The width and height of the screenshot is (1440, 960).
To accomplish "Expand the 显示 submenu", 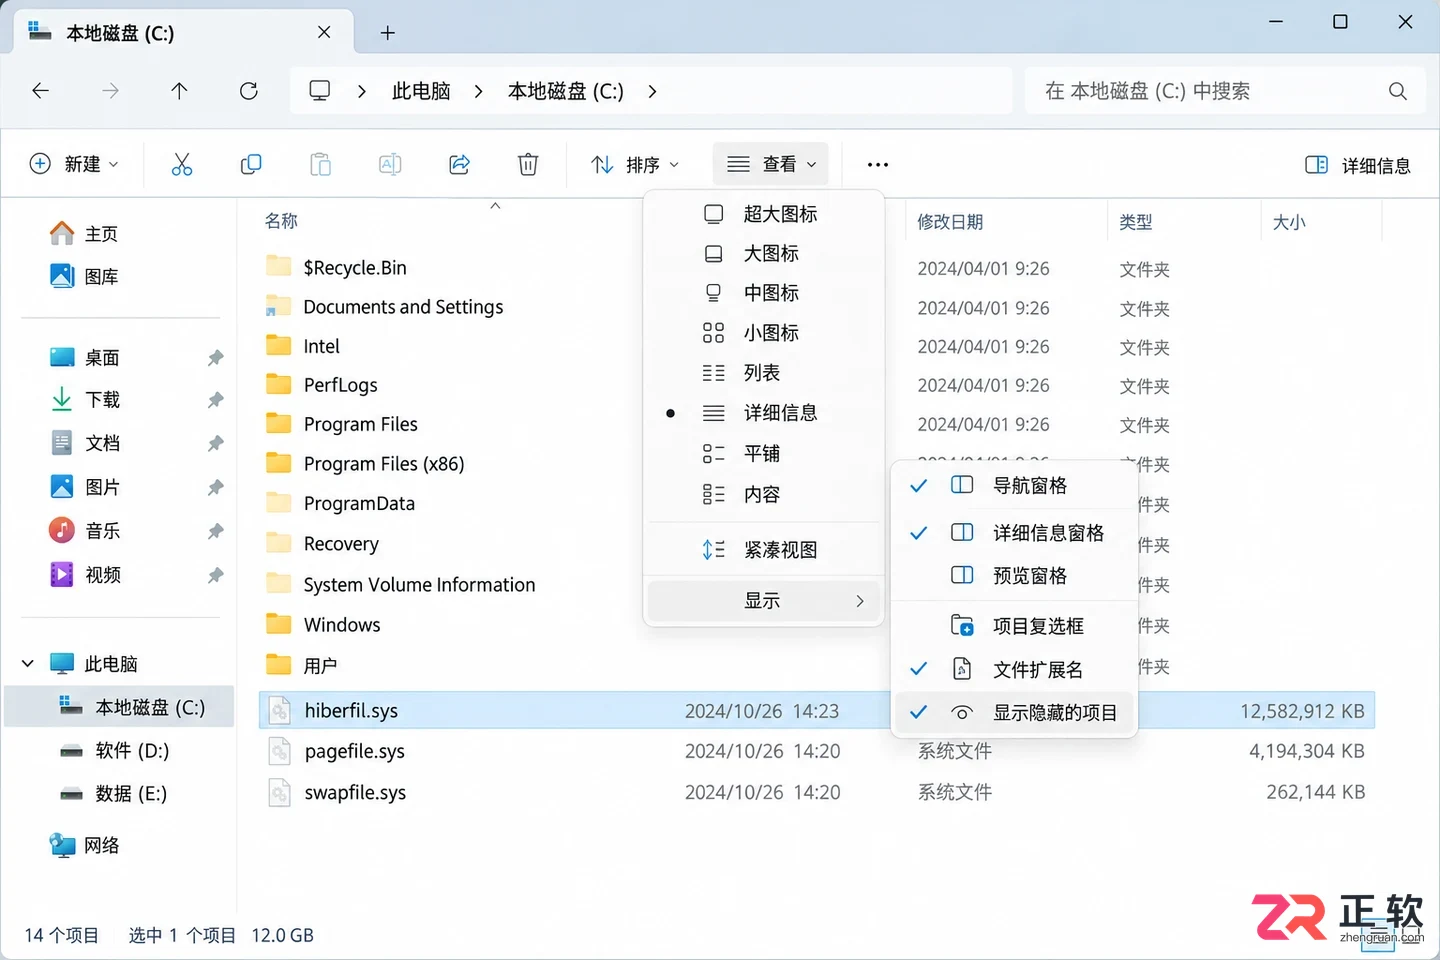I will [x=764, y=600].
